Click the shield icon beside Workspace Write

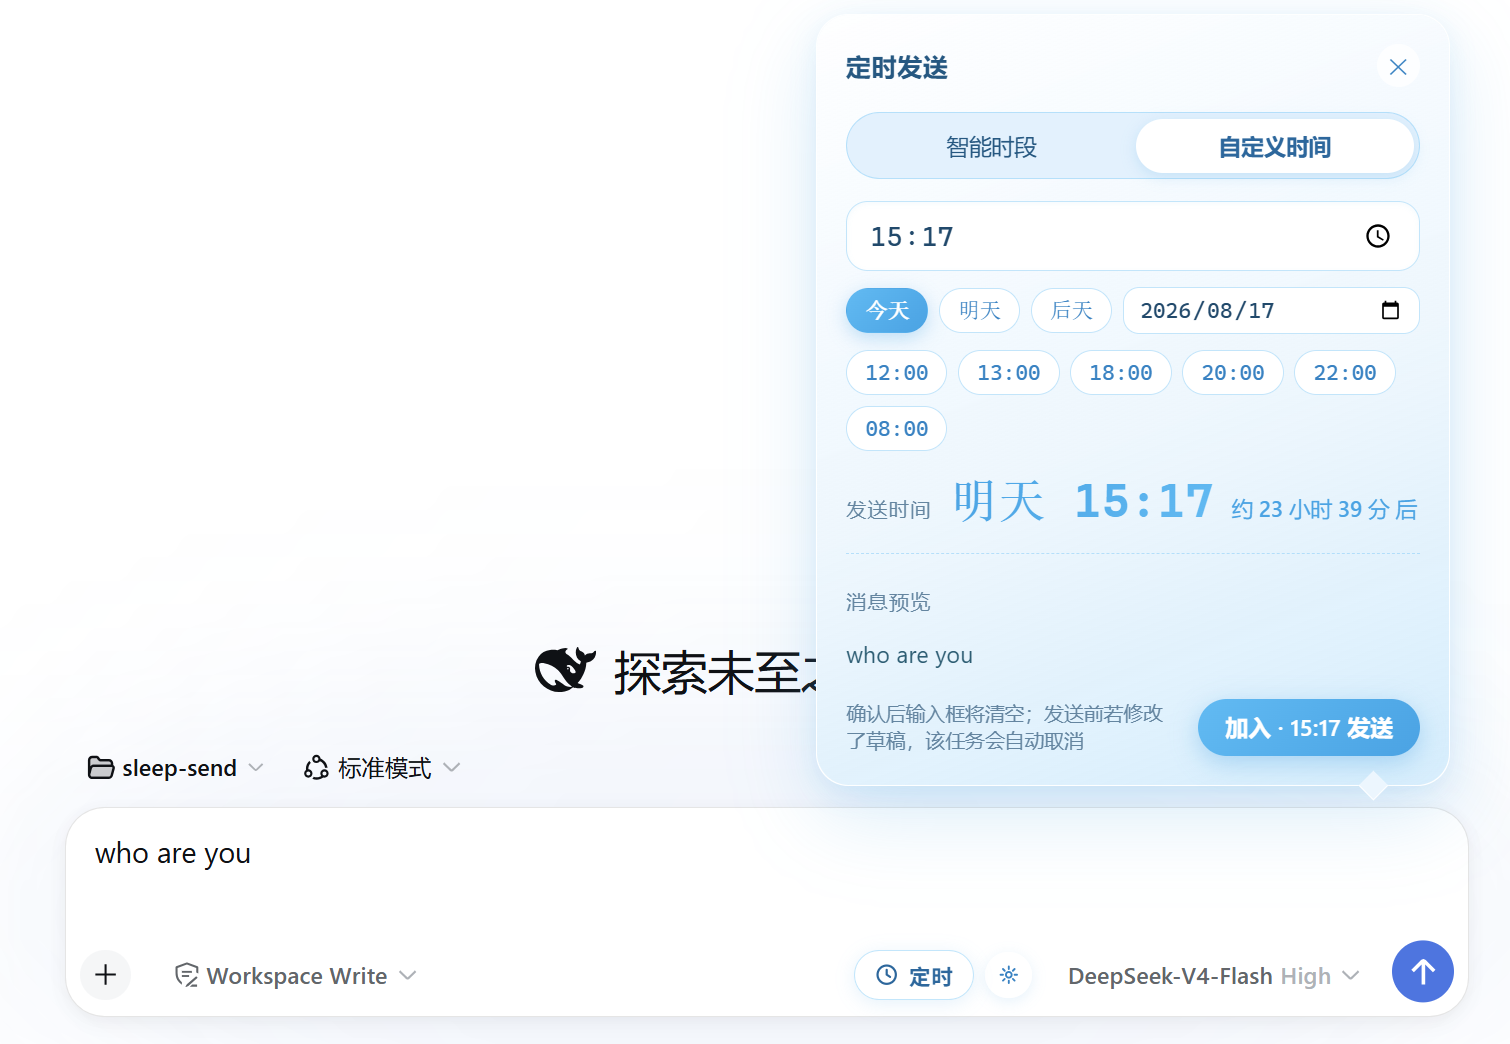(x=186, y=976)
